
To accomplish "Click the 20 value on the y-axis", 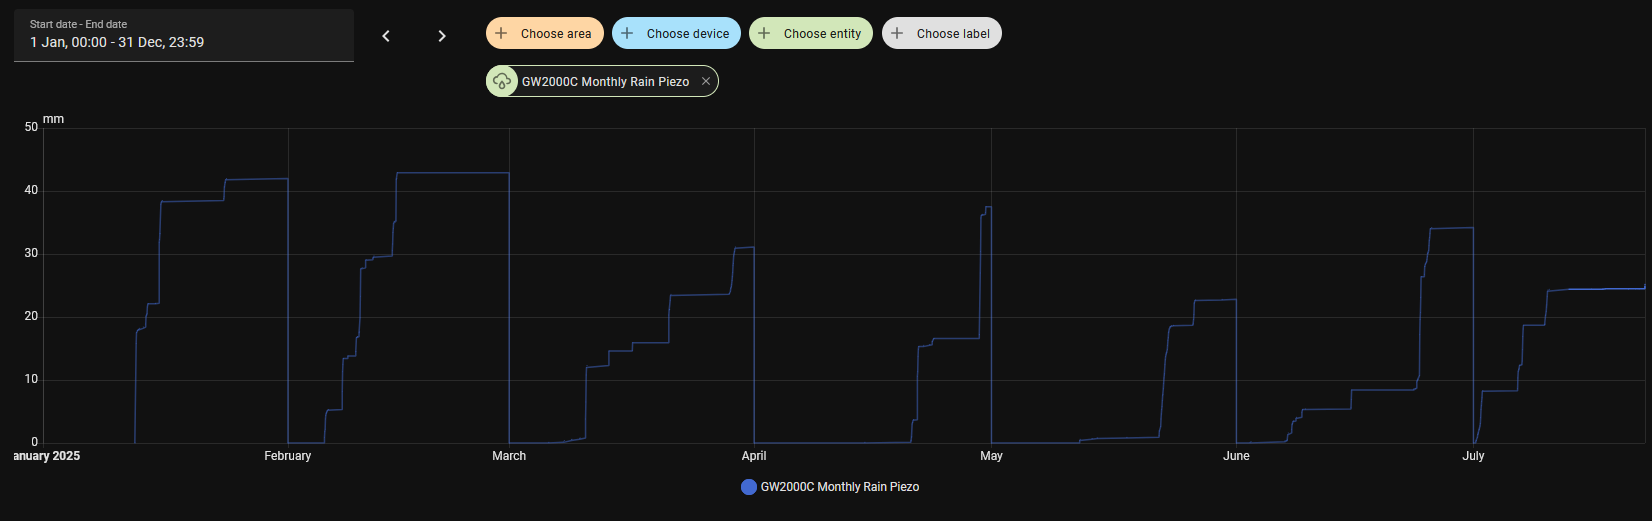I will [31, 316].
